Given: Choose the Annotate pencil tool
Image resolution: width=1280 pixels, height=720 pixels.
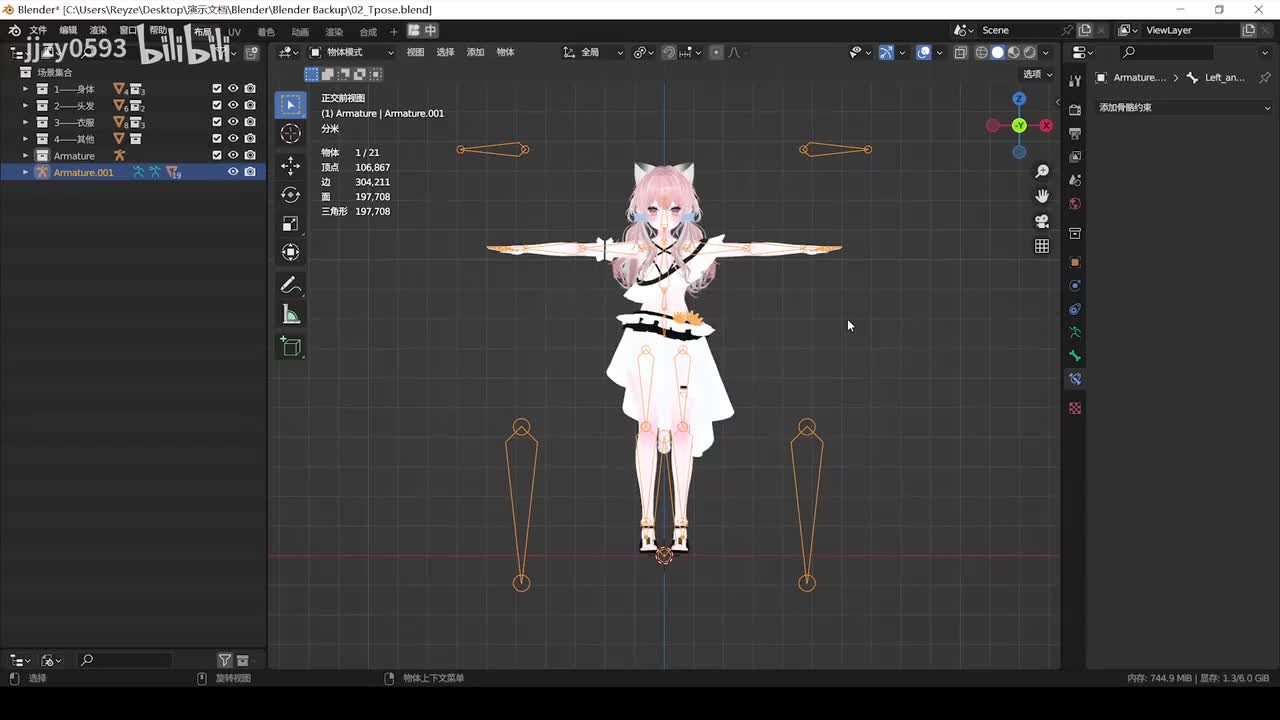Looking at the screenshot, I should [x=291, y=285].
